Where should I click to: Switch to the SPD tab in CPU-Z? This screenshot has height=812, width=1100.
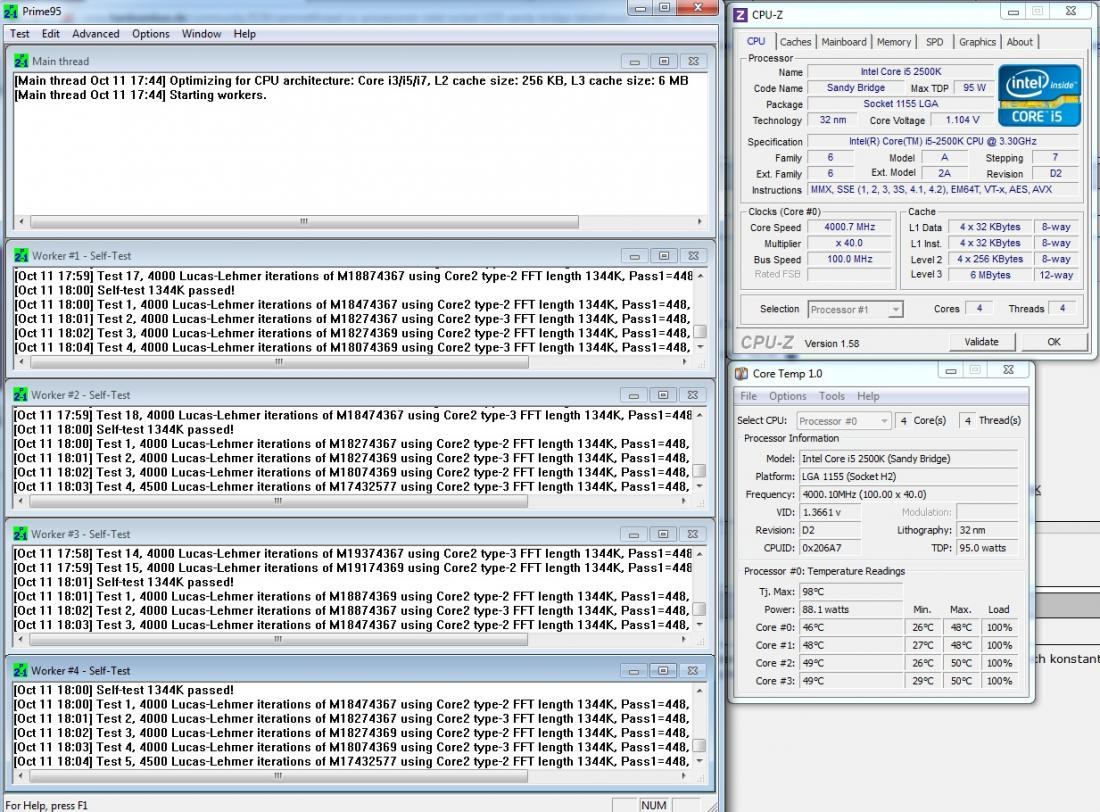tap(934, 42)
